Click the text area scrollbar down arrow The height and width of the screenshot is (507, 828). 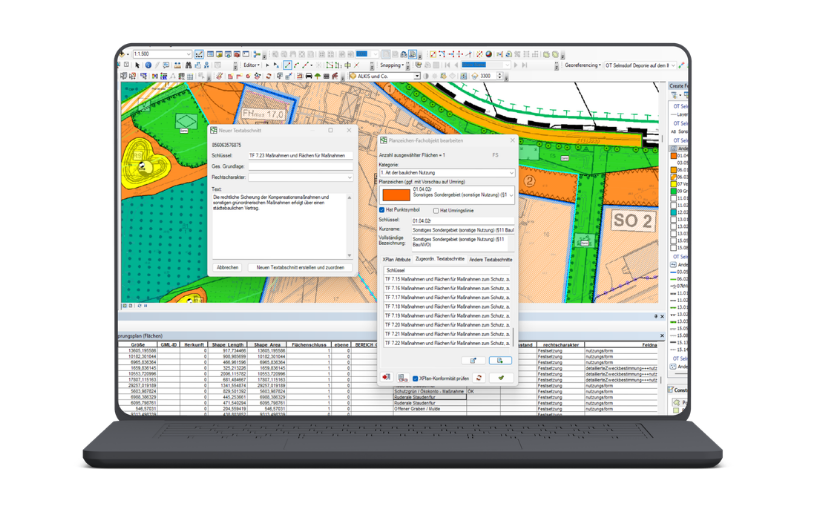349,255
